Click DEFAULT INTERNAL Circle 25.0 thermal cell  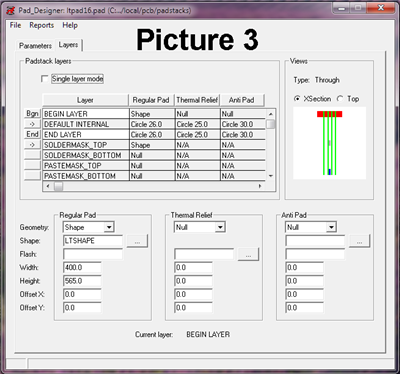pyautogui.click(x=197, y=124)
